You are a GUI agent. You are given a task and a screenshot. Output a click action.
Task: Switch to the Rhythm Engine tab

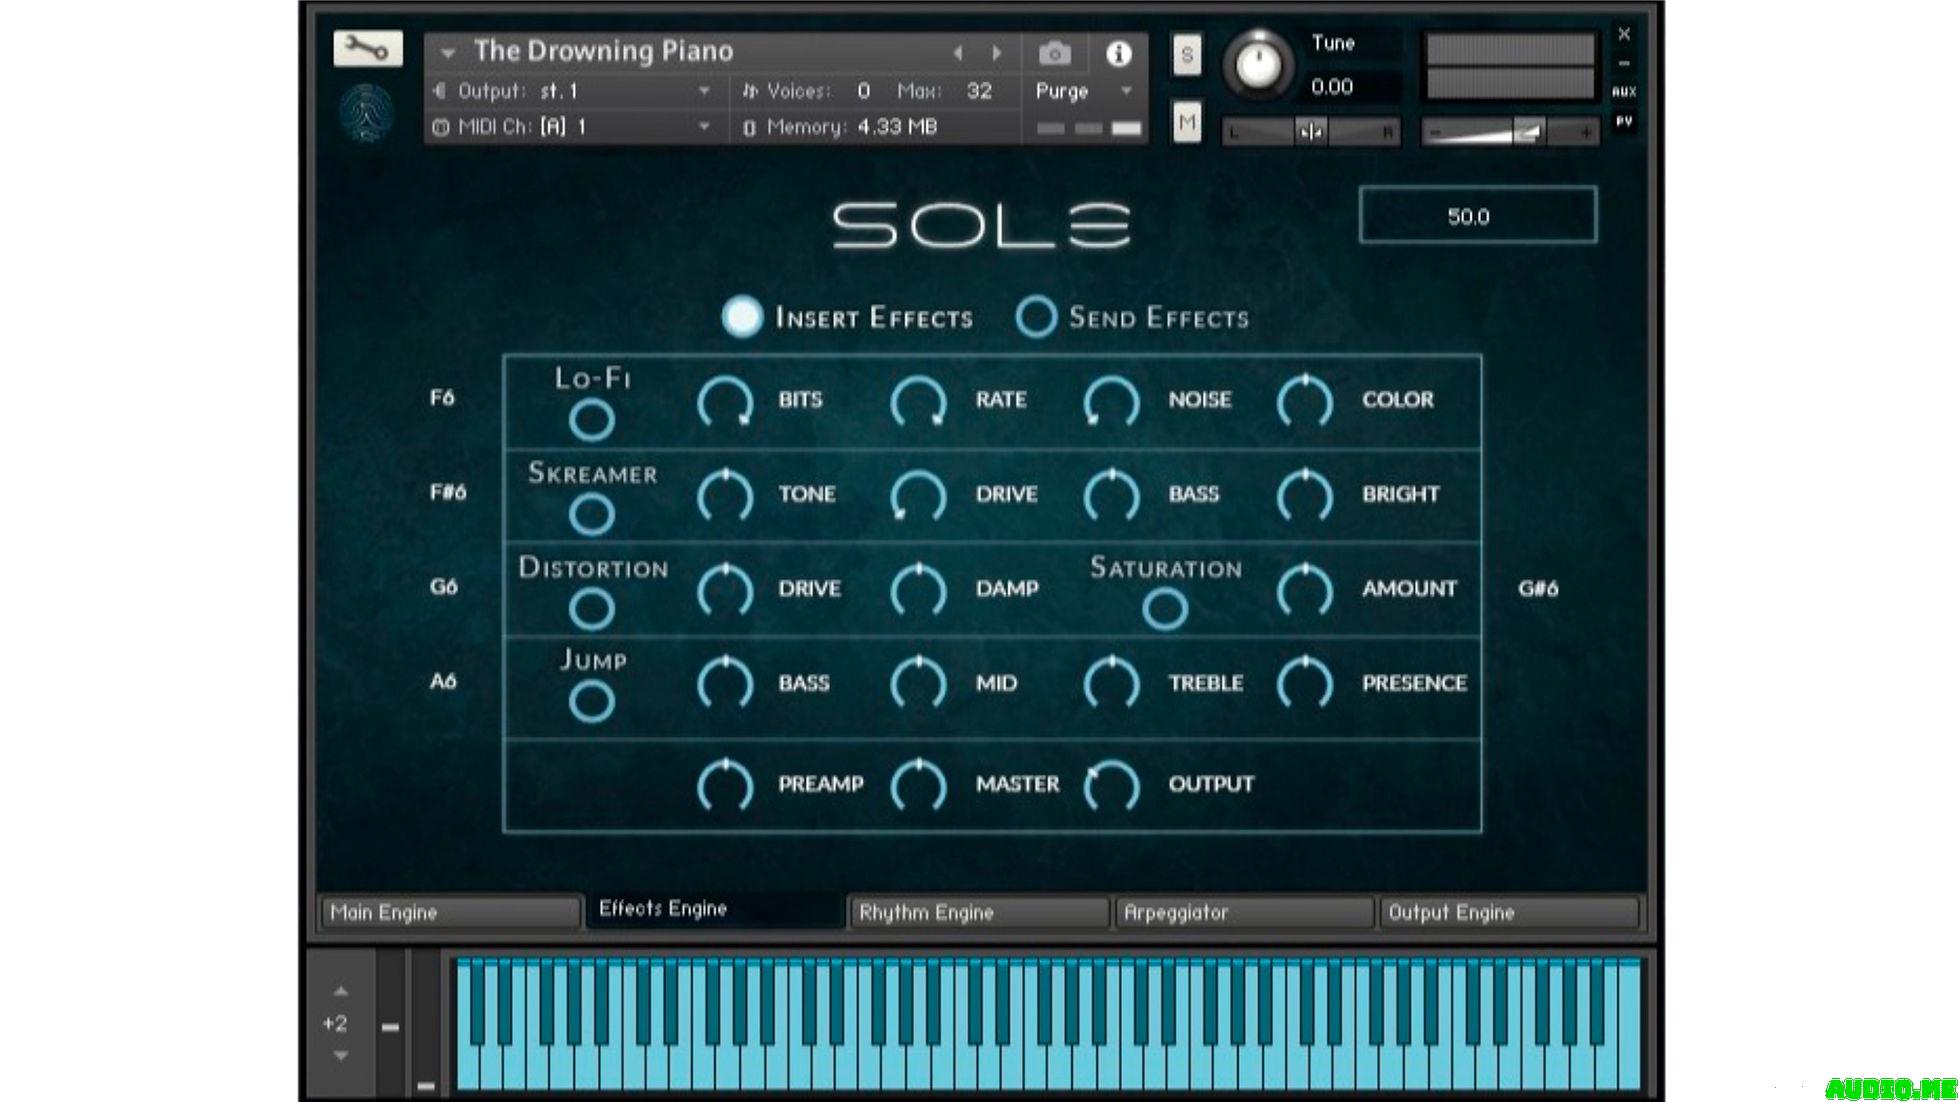979,912
